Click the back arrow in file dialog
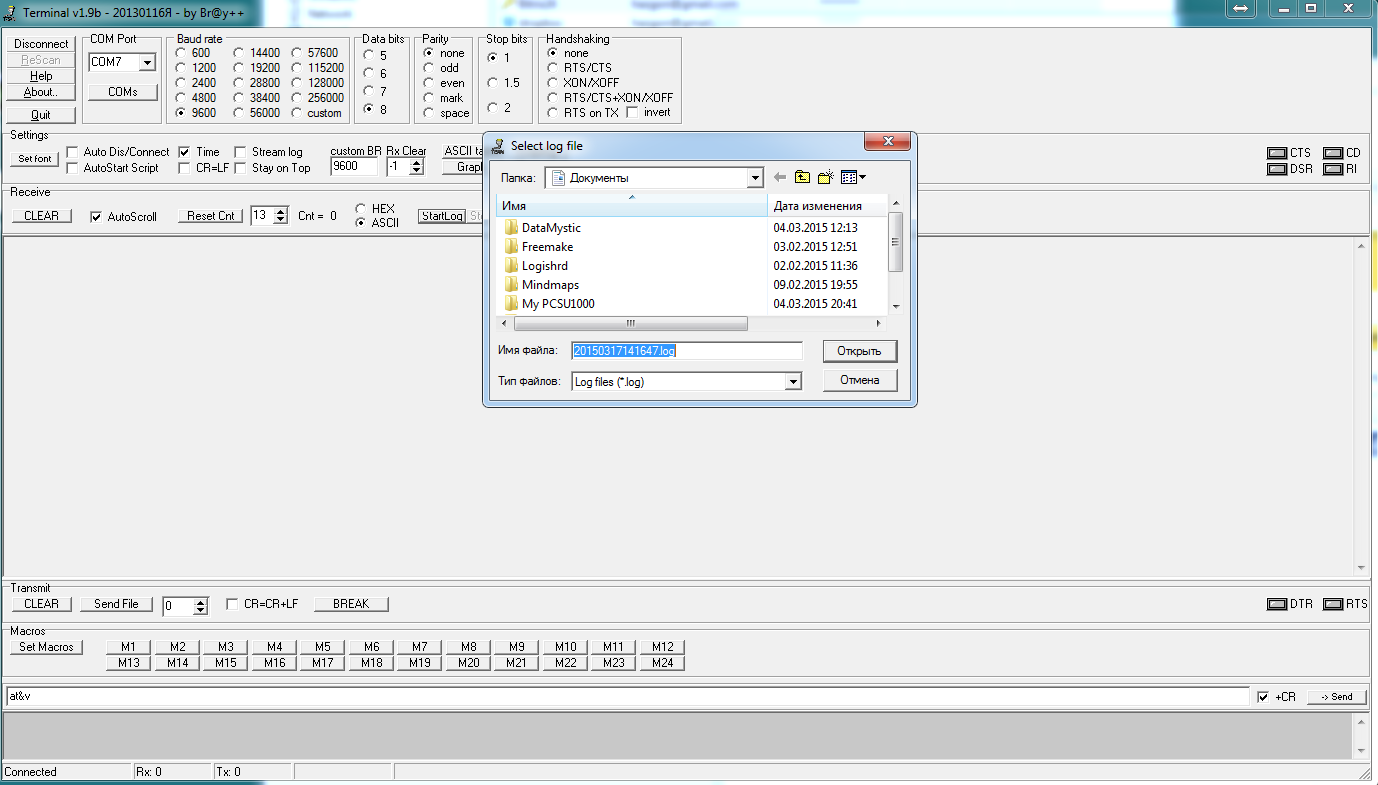Screen dimensions: 1378x785 (780, 178)
